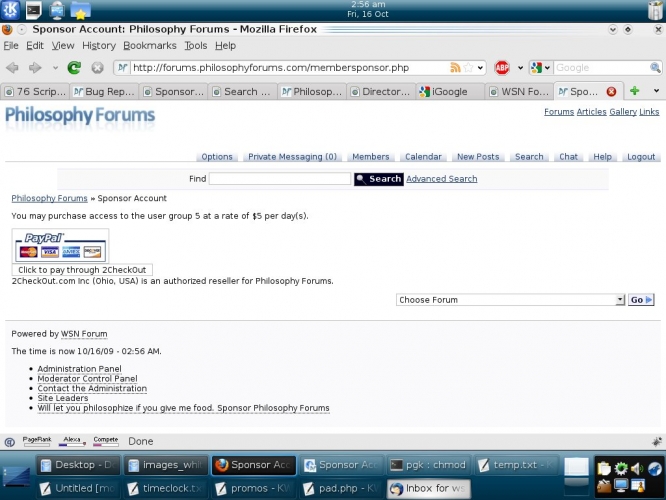Open the KDE application menu
Viewport: 666px width, 500px height.
point(10,11)
